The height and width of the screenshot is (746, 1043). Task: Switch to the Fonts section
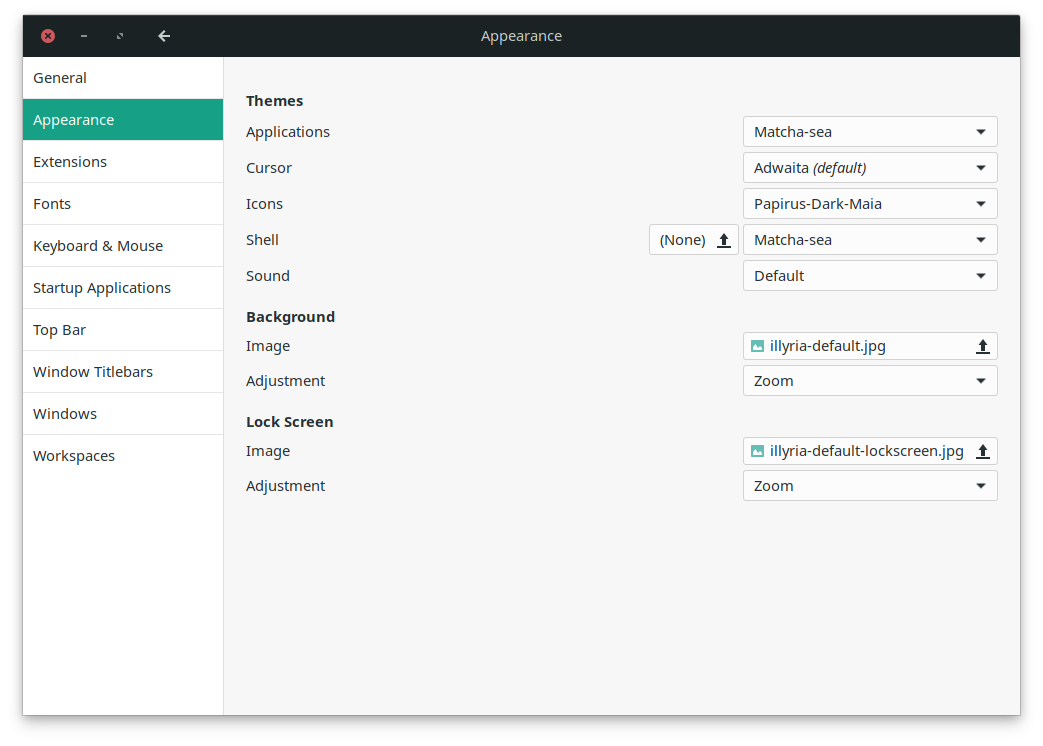[x=52, y=203]
